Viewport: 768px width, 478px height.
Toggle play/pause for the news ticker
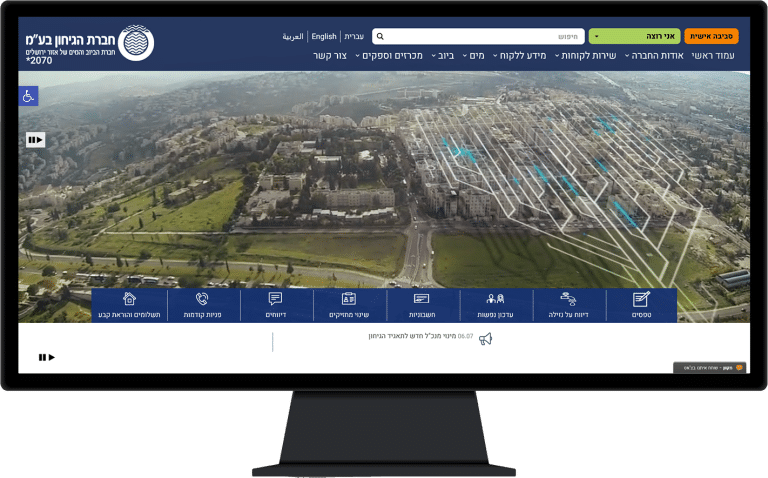47,358
